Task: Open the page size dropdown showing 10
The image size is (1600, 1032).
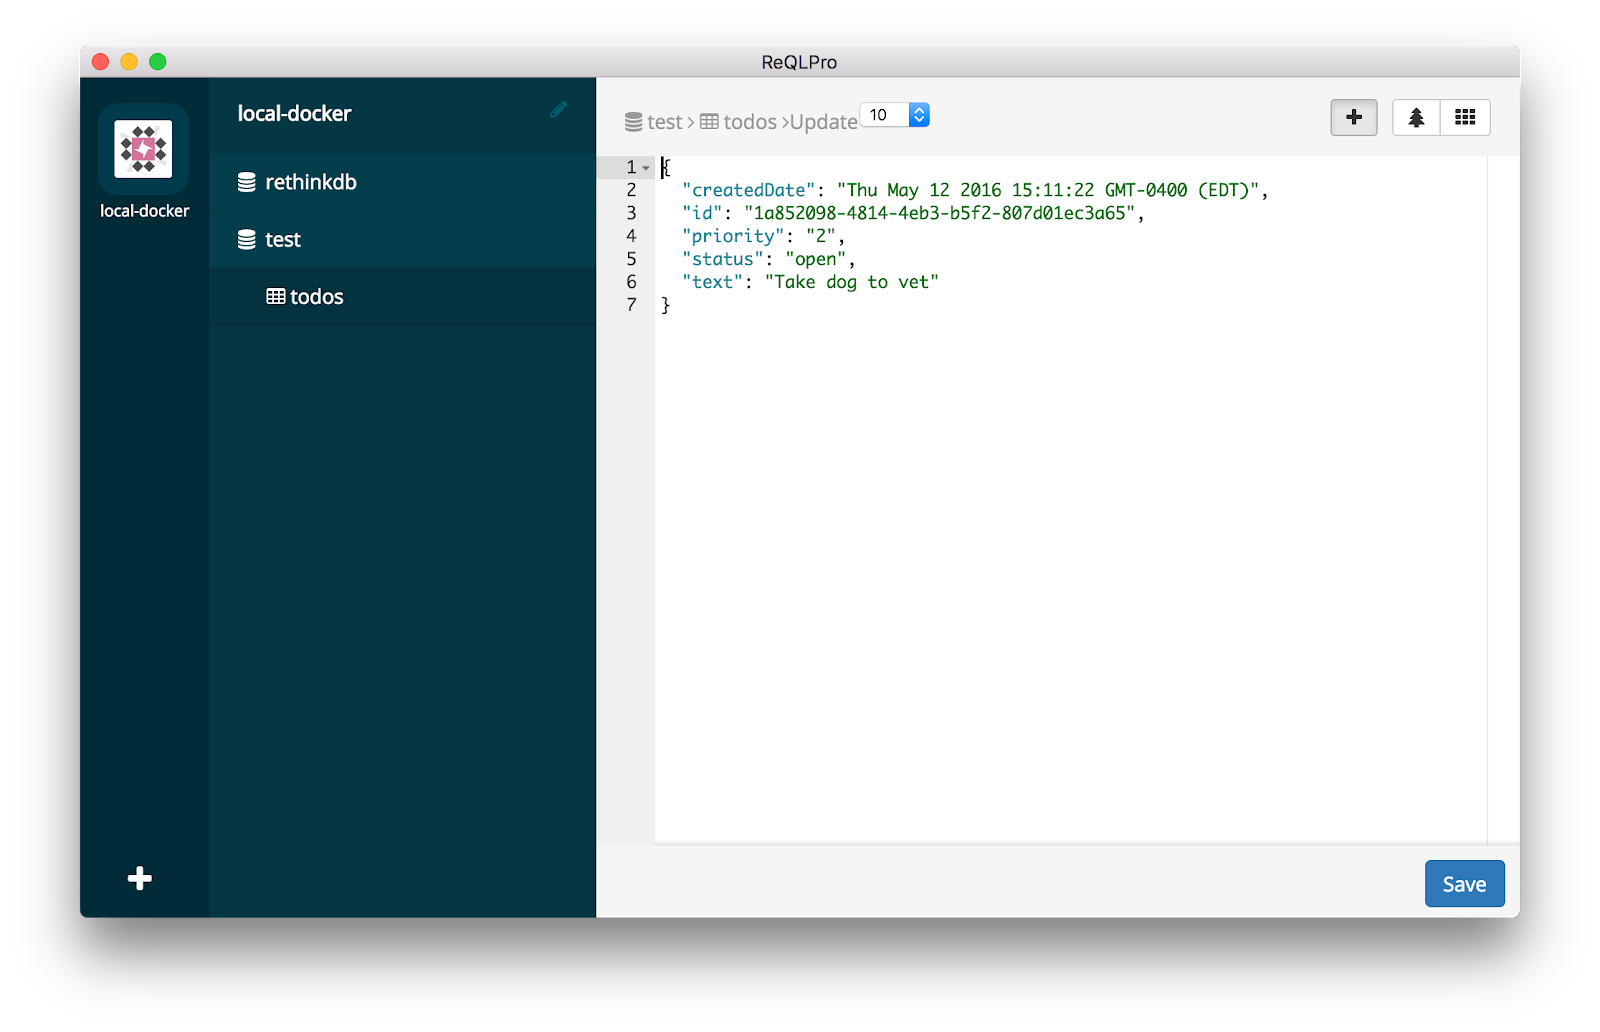Action: [895, 115]
